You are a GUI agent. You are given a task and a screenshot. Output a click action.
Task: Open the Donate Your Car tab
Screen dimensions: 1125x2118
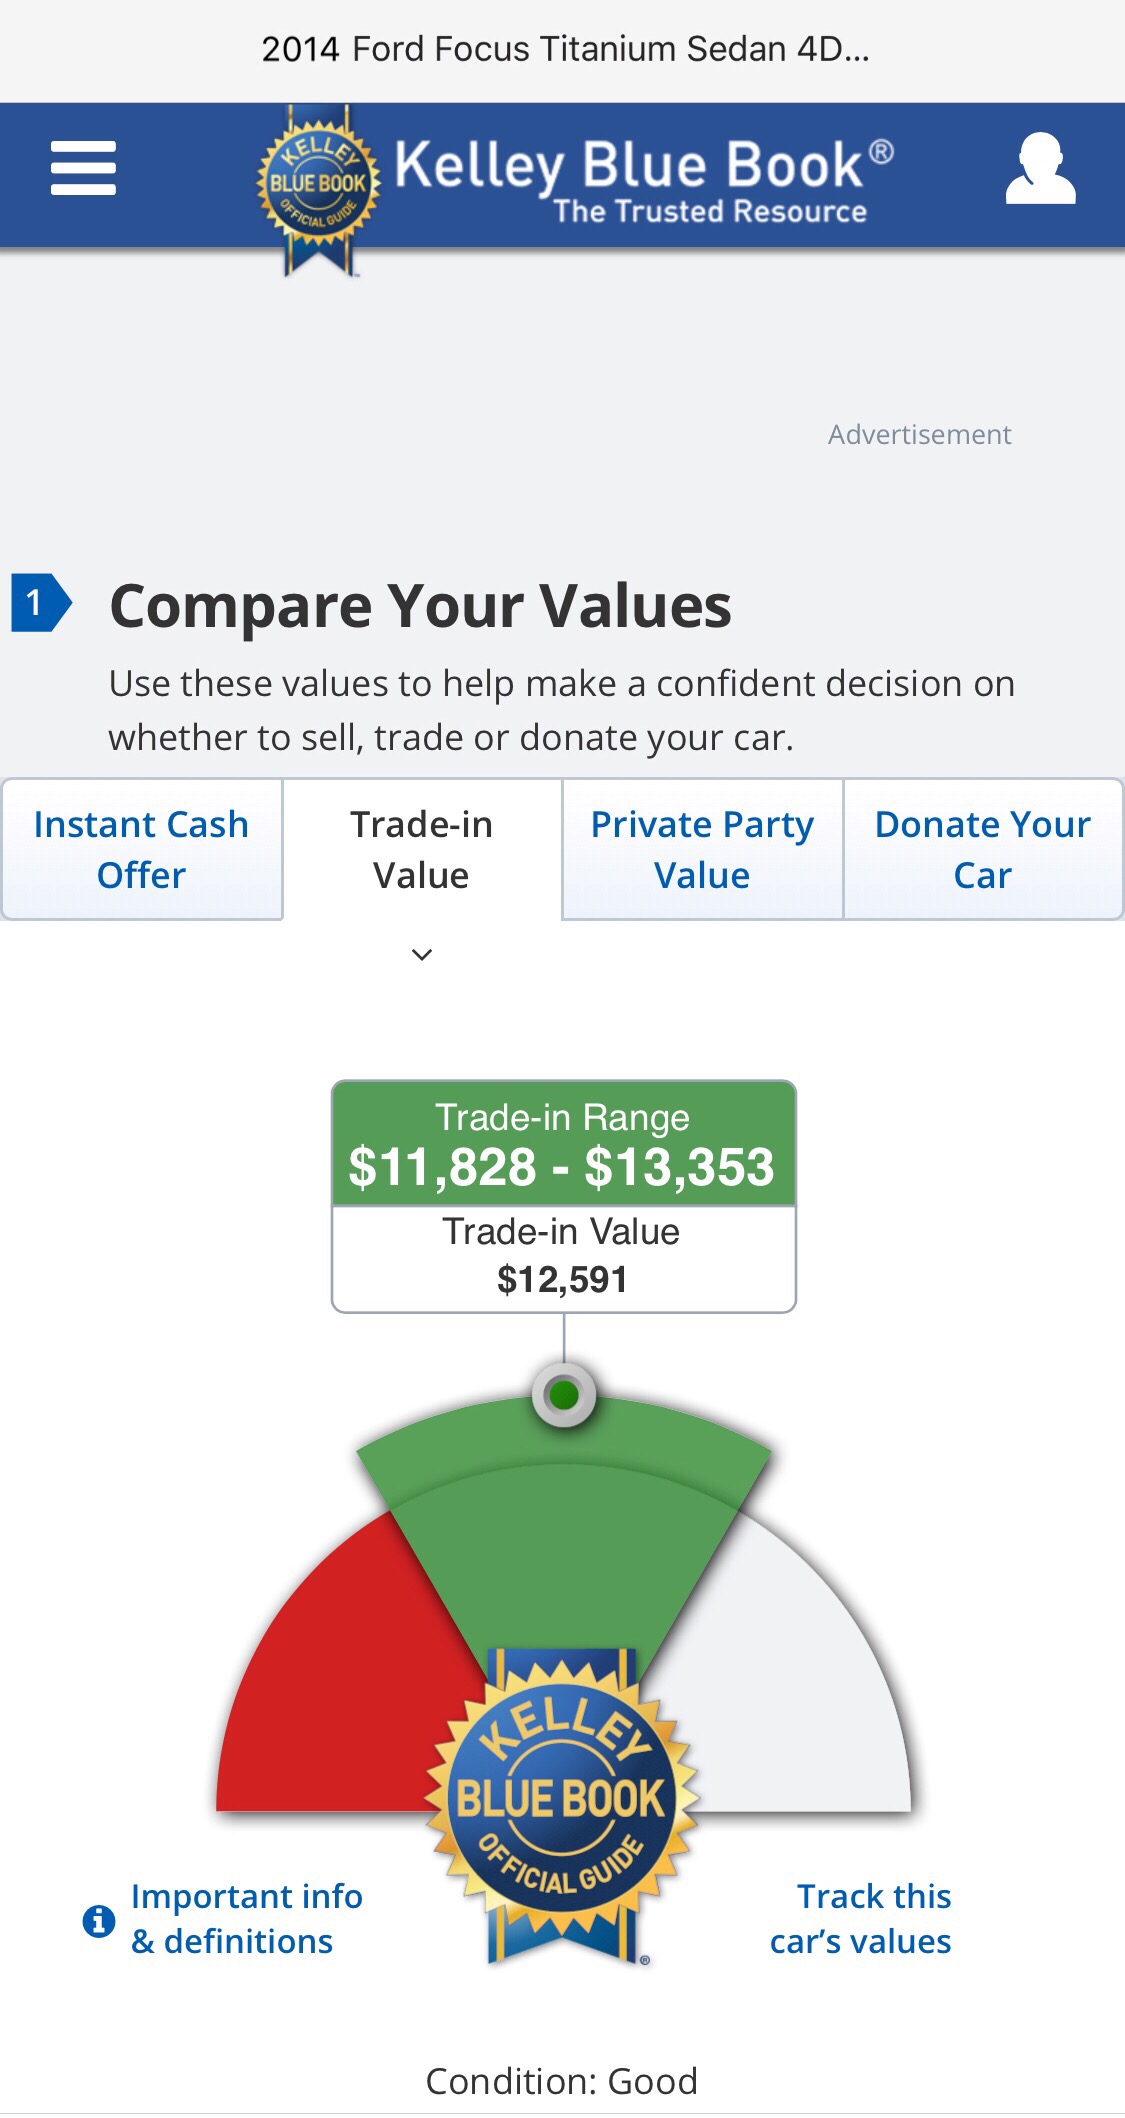983,849
